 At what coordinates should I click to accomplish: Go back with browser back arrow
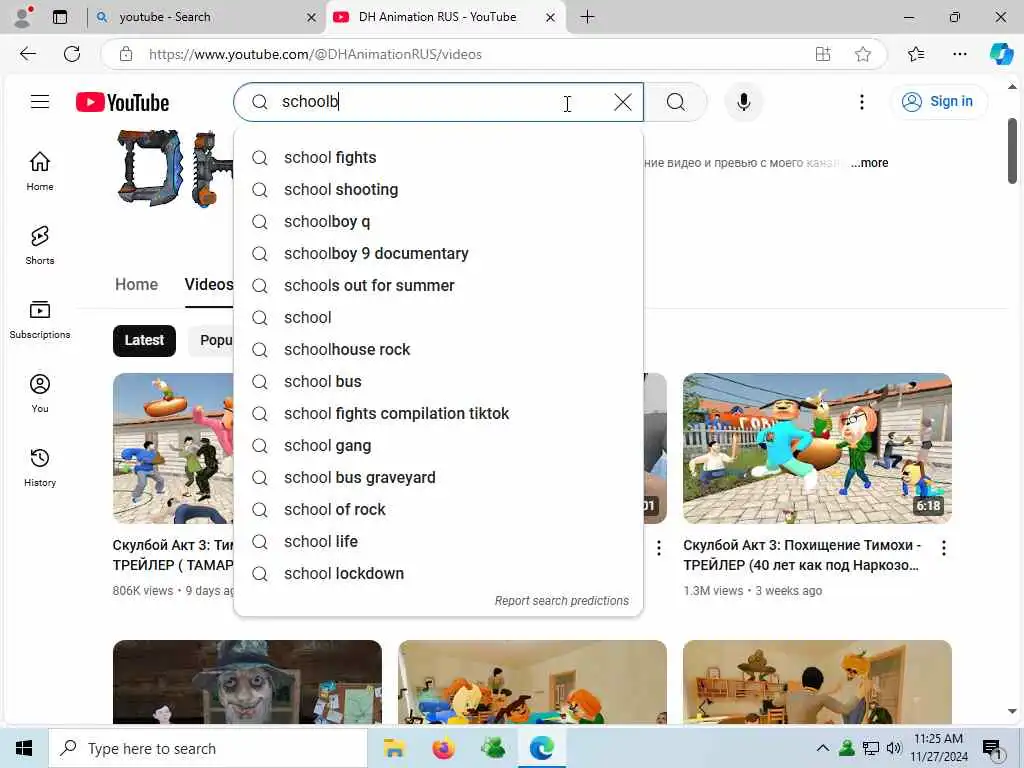tap(27, 54)
